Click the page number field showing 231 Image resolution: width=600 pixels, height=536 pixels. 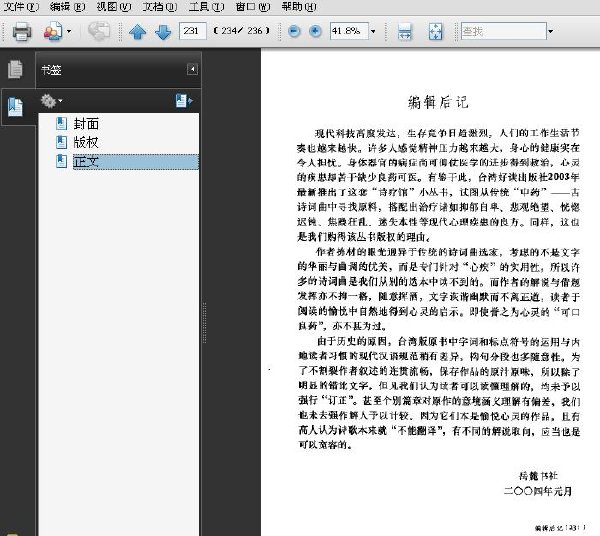(192, 31)
